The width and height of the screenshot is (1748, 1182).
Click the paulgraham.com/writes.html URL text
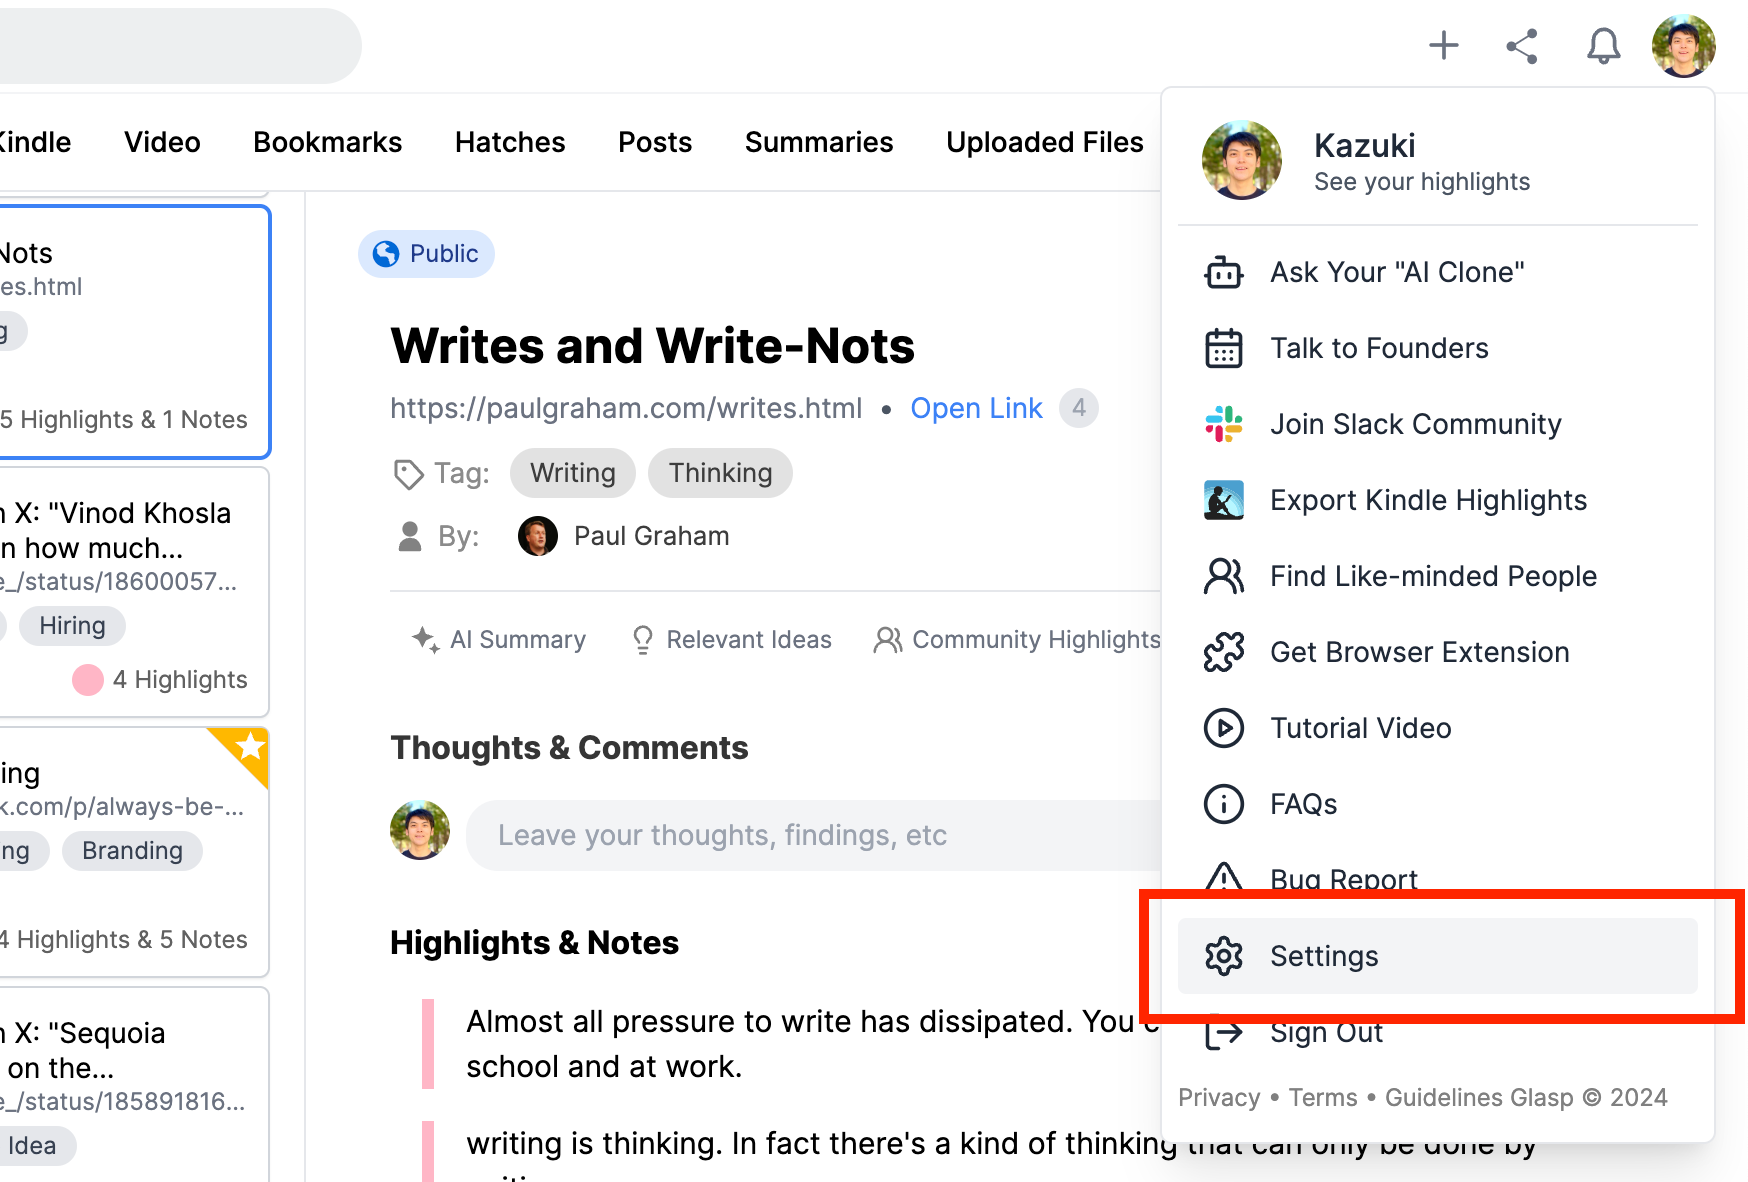(626, 408)
